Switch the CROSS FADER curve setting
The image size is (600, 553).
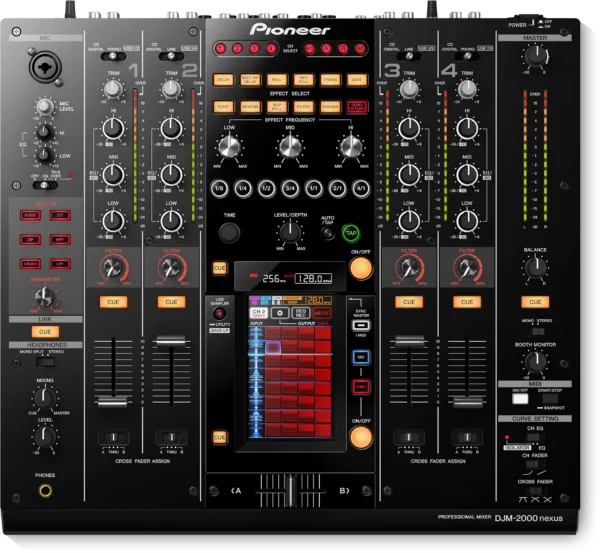click(x=535, y=491)
